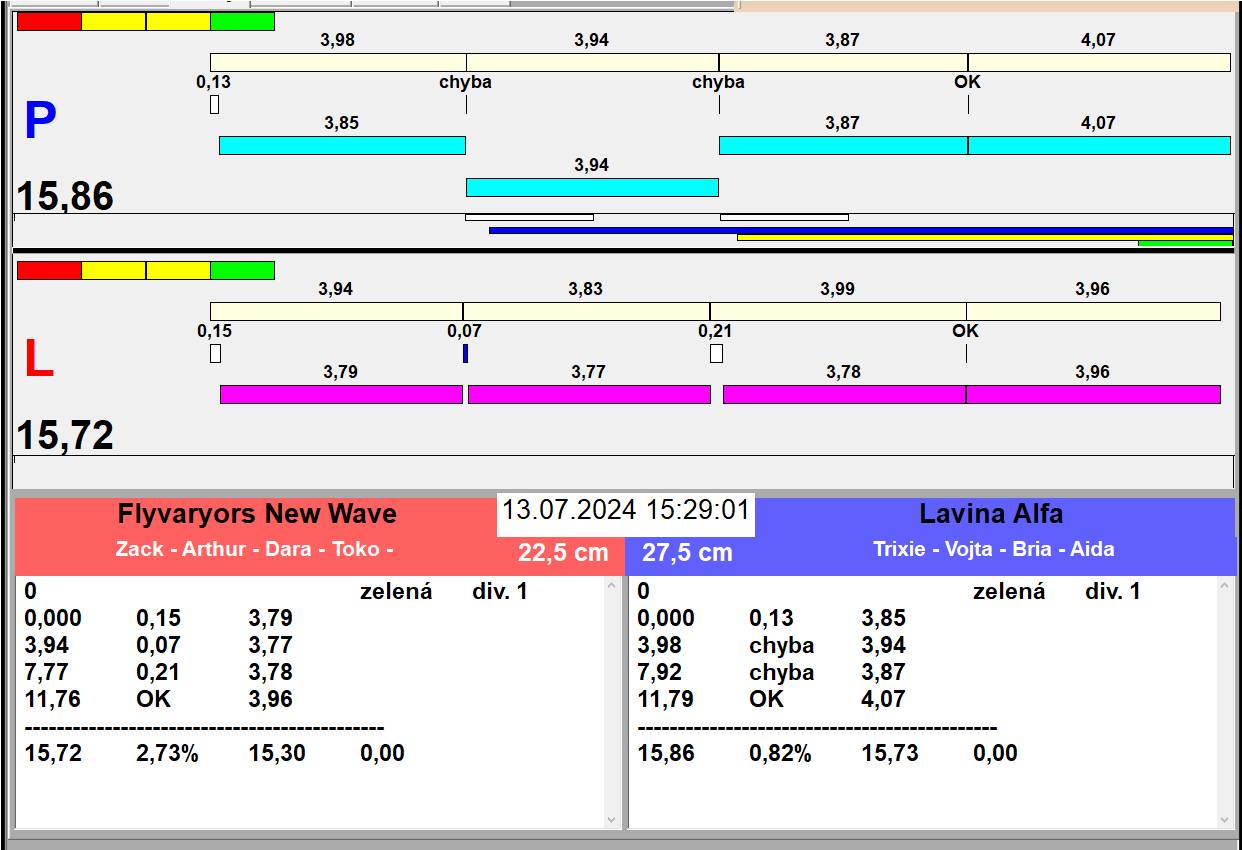This screenshot has width=1242, height=850.
Task: Click the blue lane letter P
Action: click(x=40, y=122)
